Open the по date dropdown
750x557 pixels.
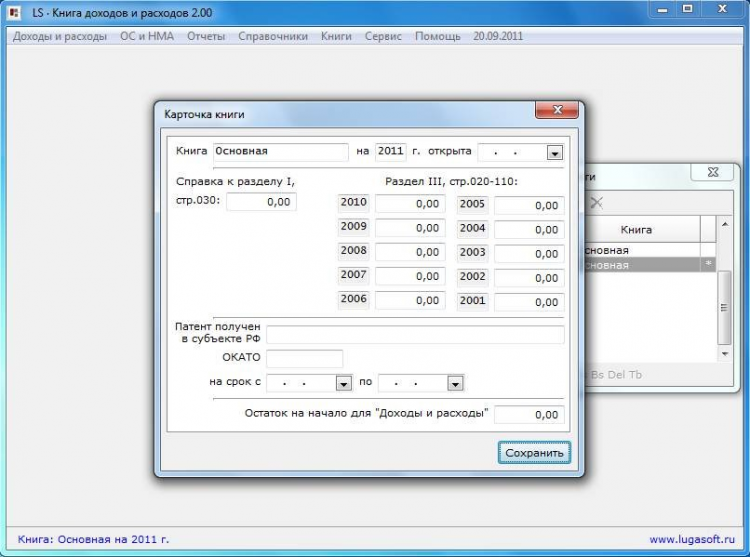tap(455, 383)
